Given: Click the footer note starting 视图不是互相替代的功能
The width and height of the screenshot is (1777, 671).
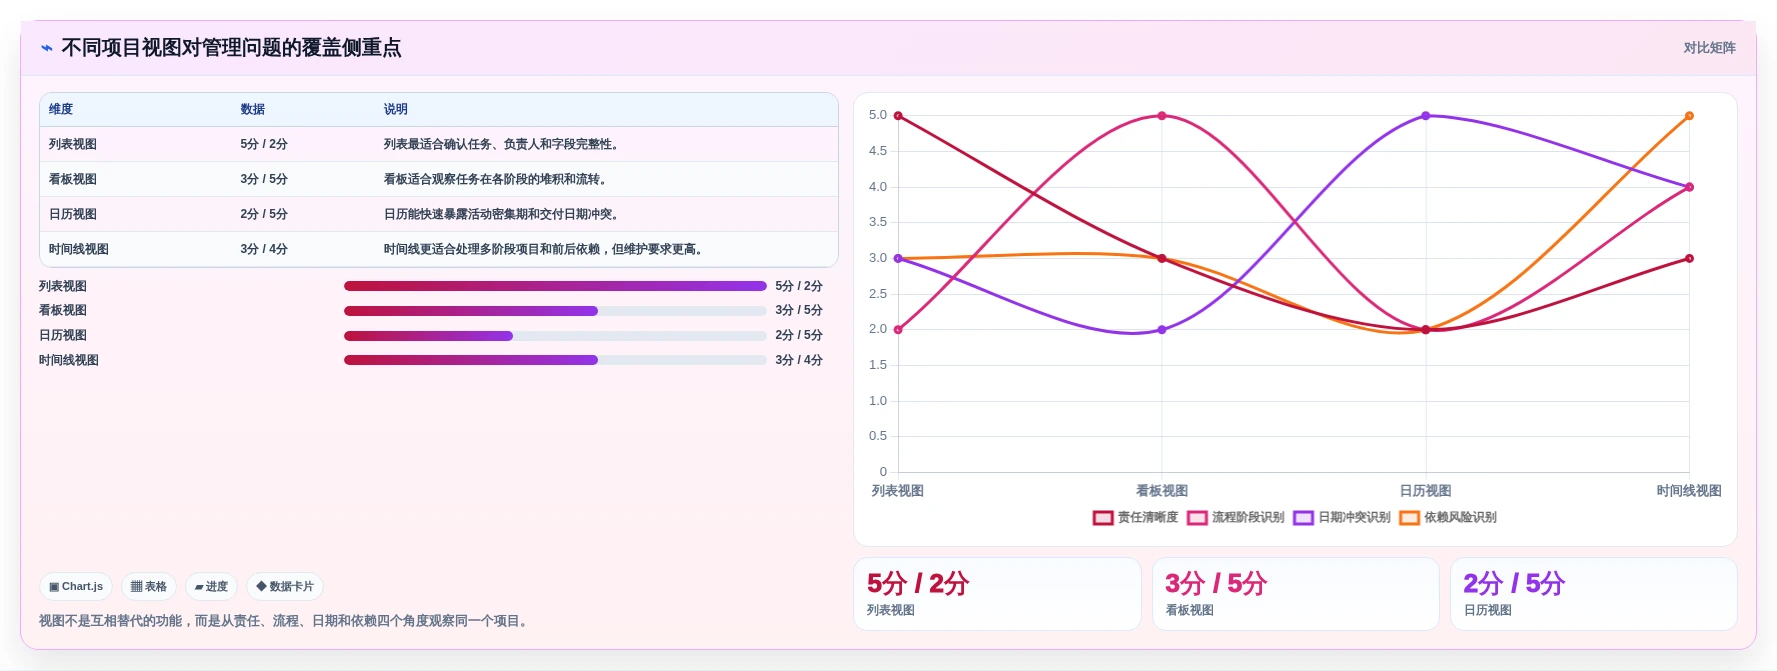Looking at the screenshot, I should click(285, 621).
